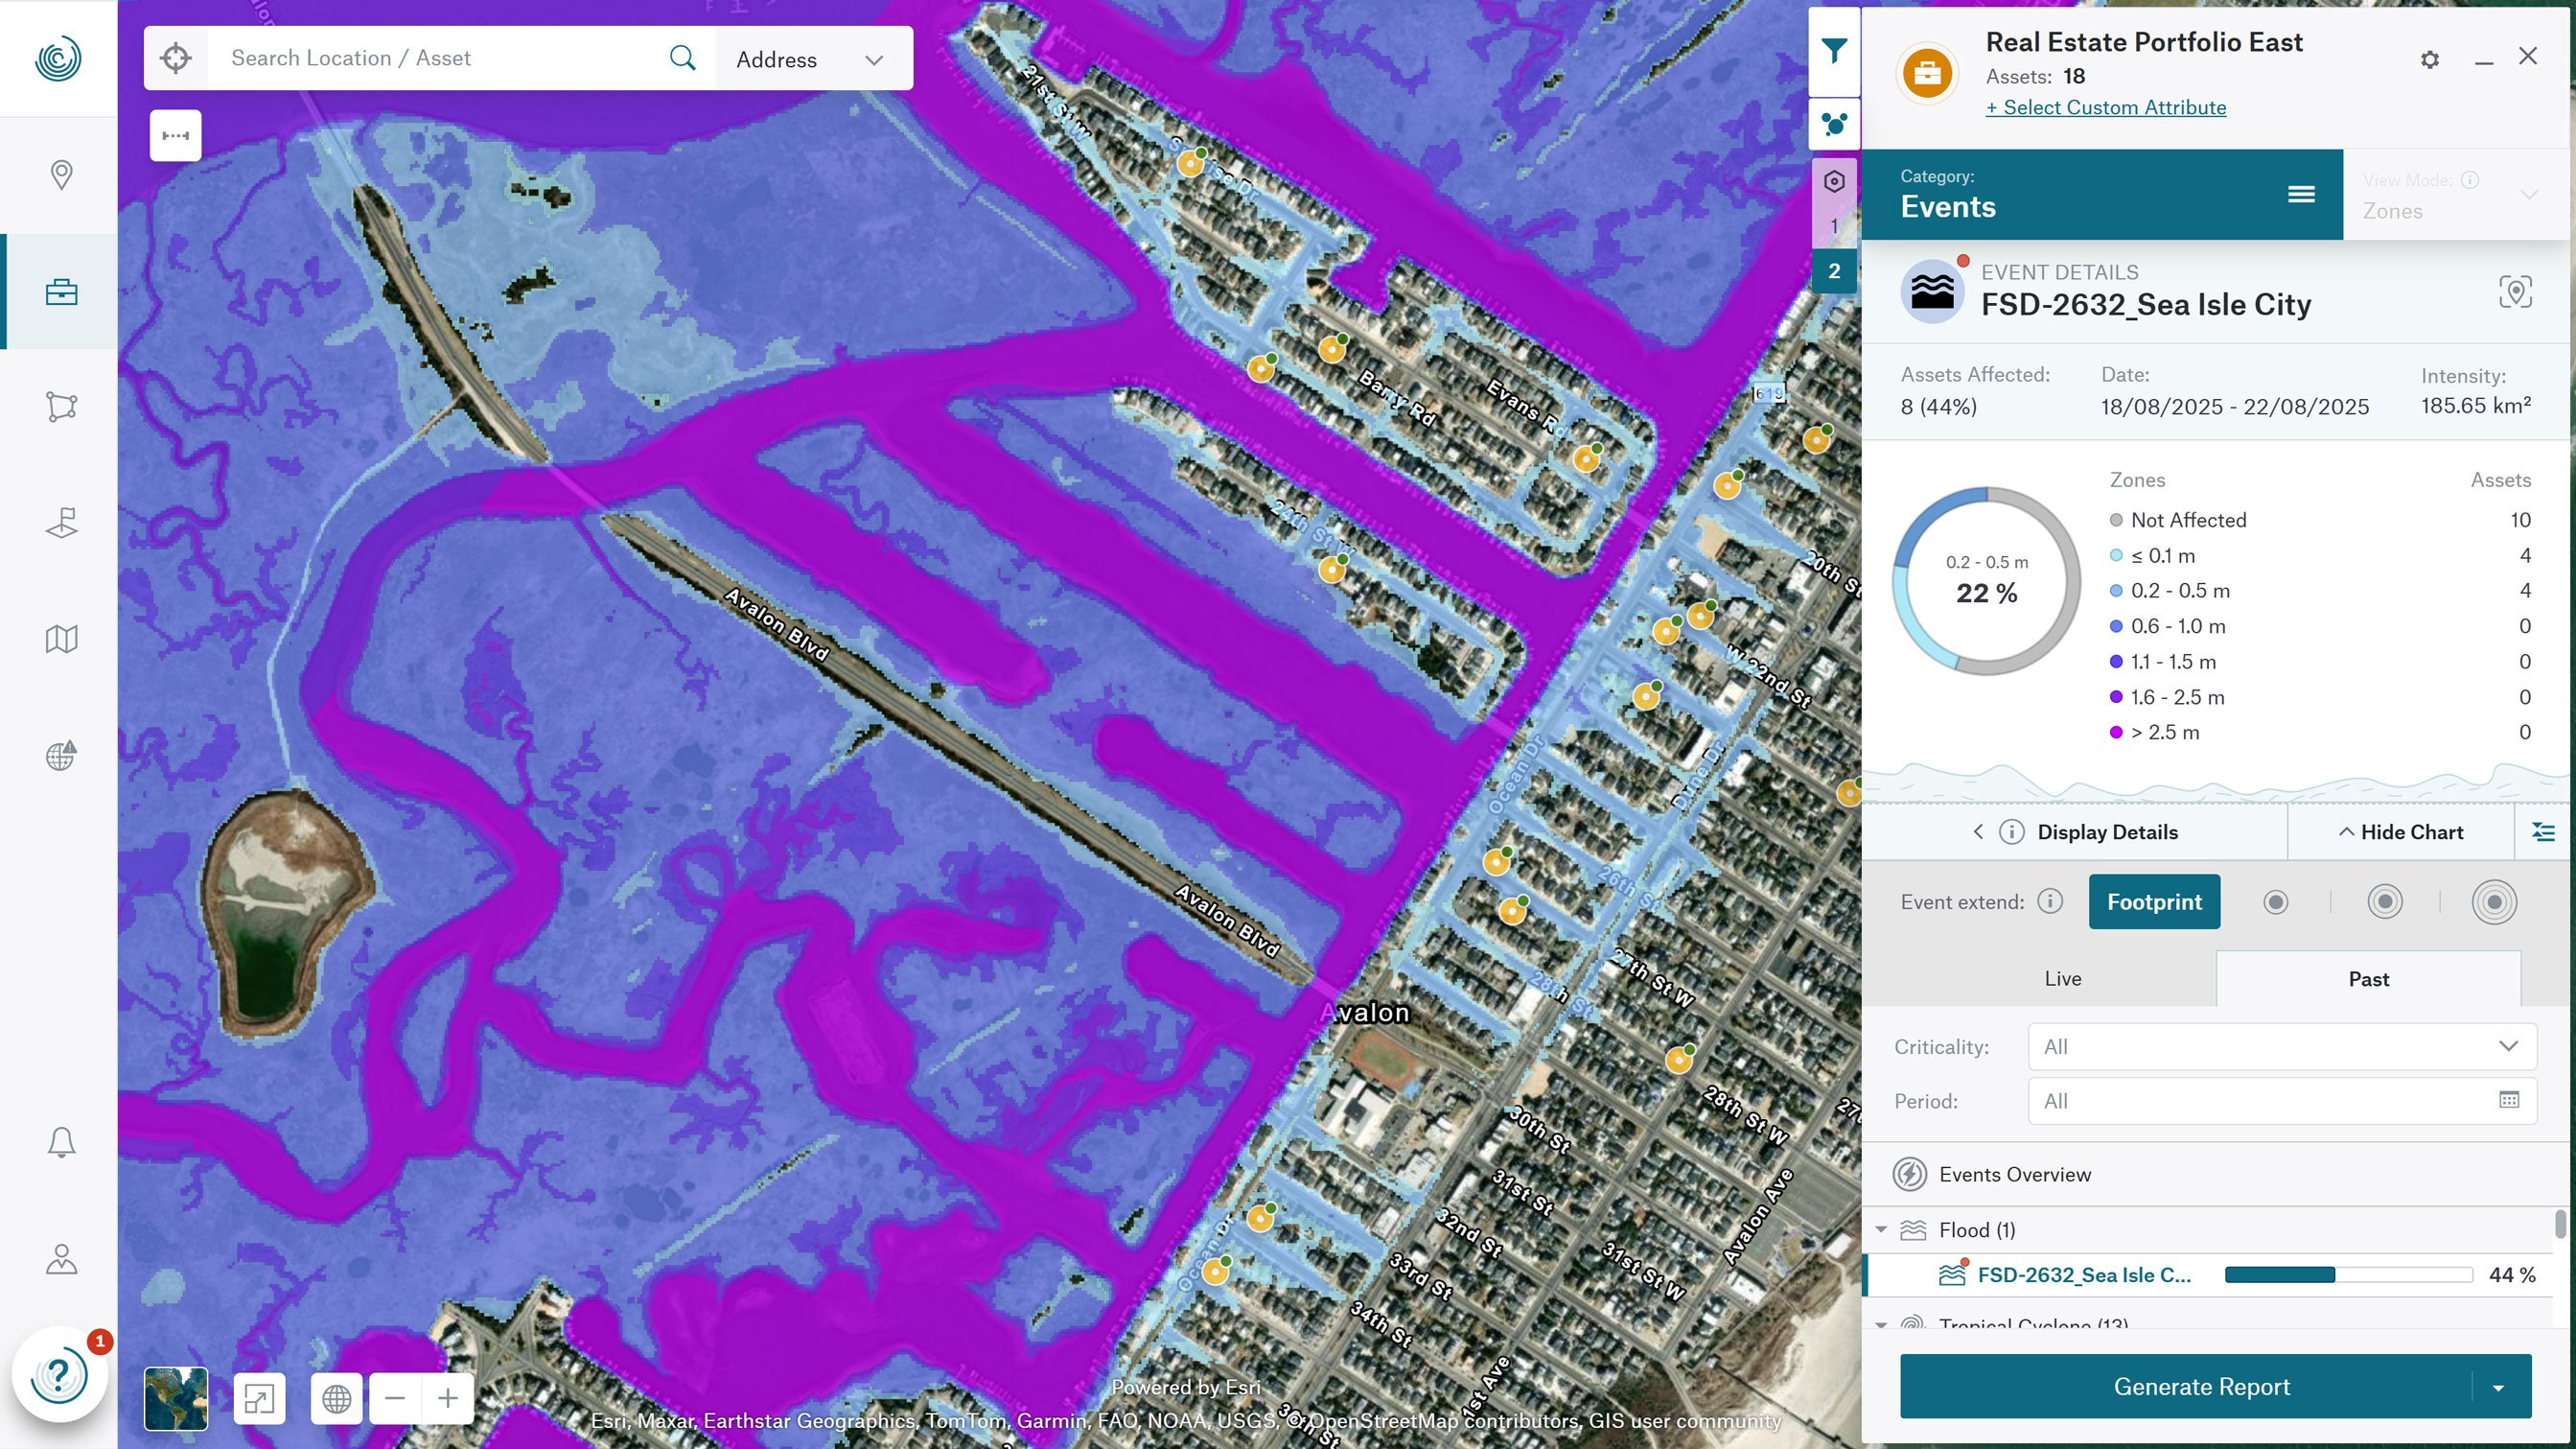This screenshot has width=2576, height=1449.
Task: Open the Period dropdown
Action: click(x=2281, y=1100)
